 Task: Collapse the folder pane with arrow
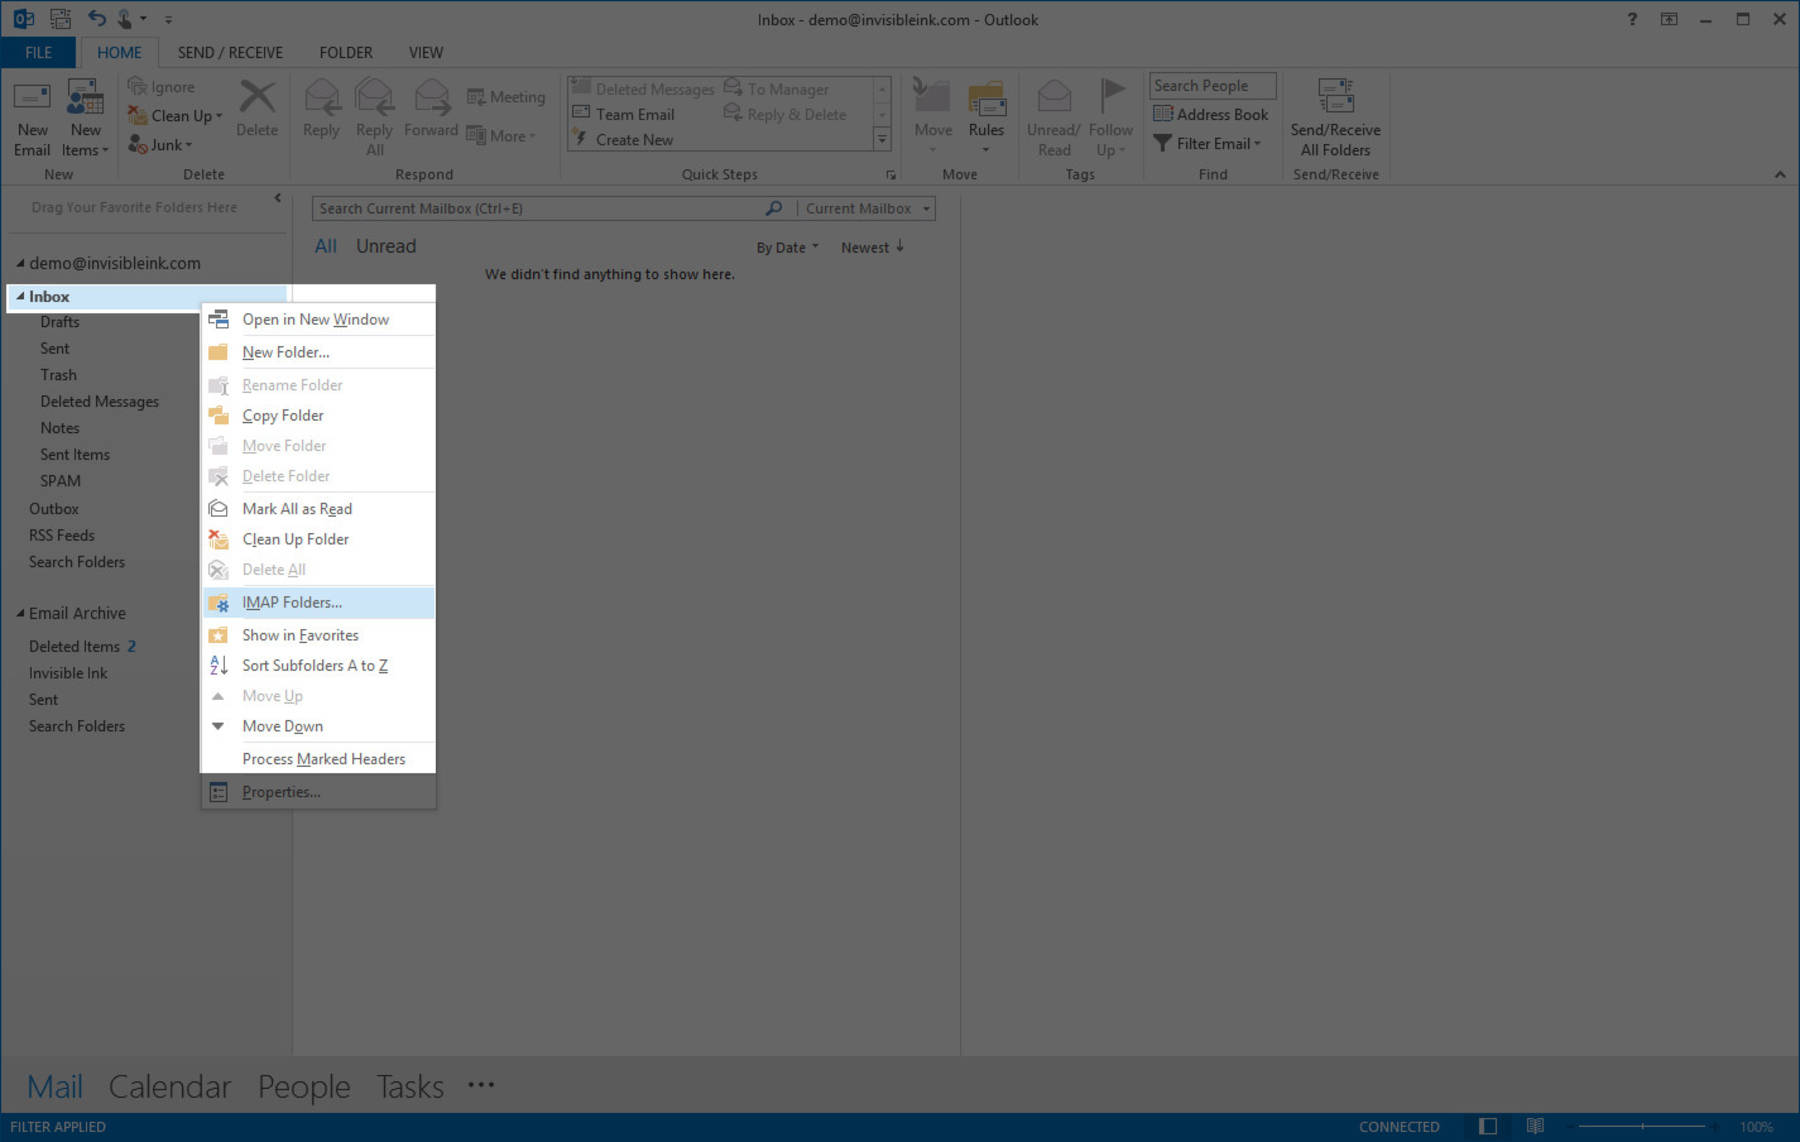pyautogui.click(x=278, y=198)
